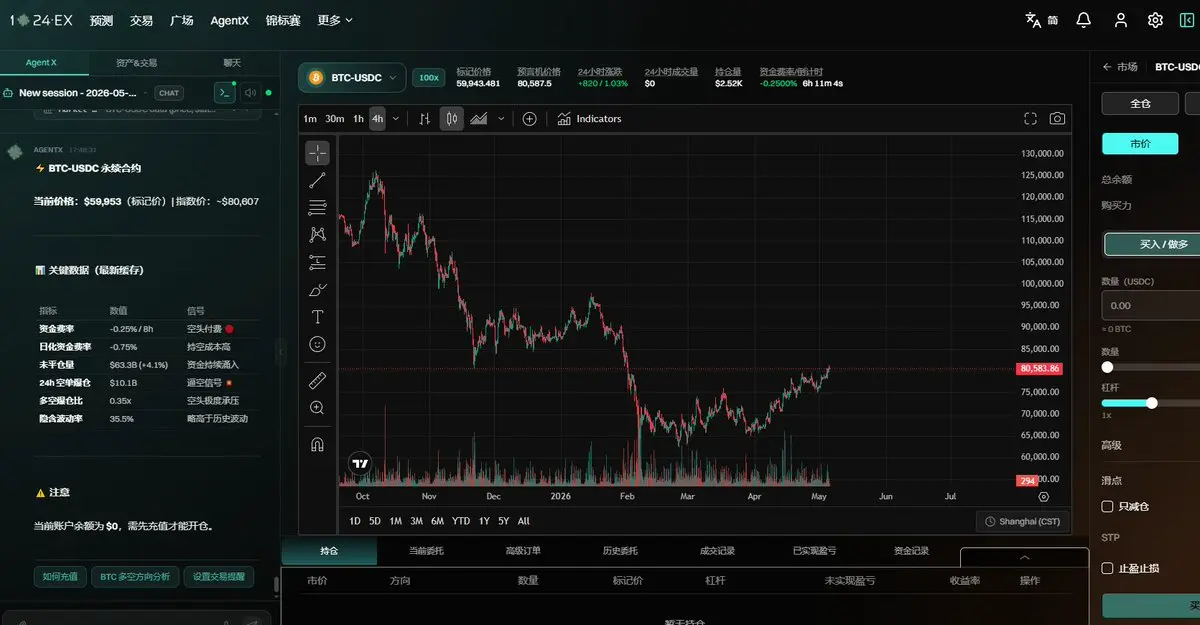This screenshot has width=1200, height=625.
Task: Open chart axis settings gear
Action: tap(1043, 497)
